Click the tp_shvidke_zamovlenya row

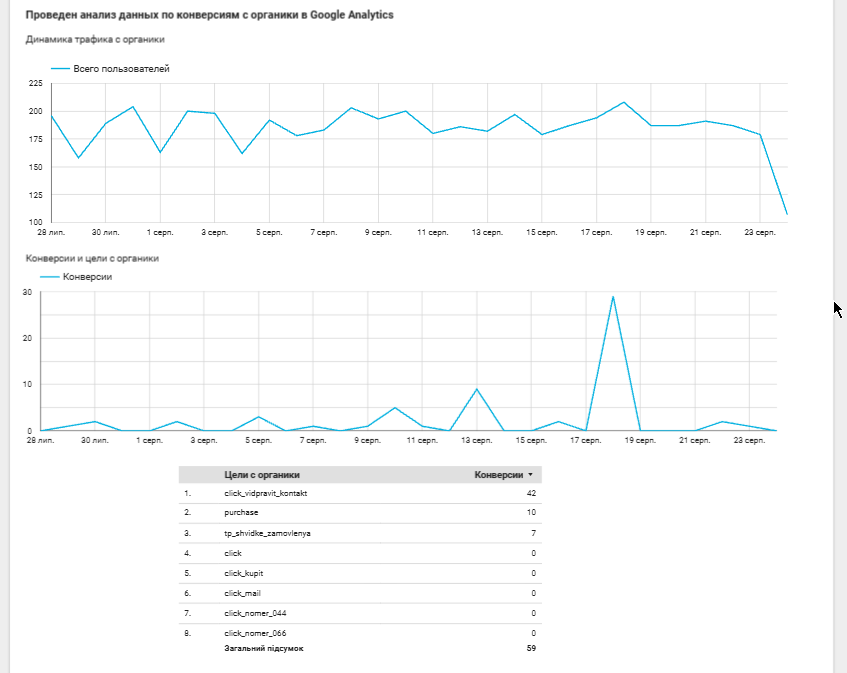360,533
